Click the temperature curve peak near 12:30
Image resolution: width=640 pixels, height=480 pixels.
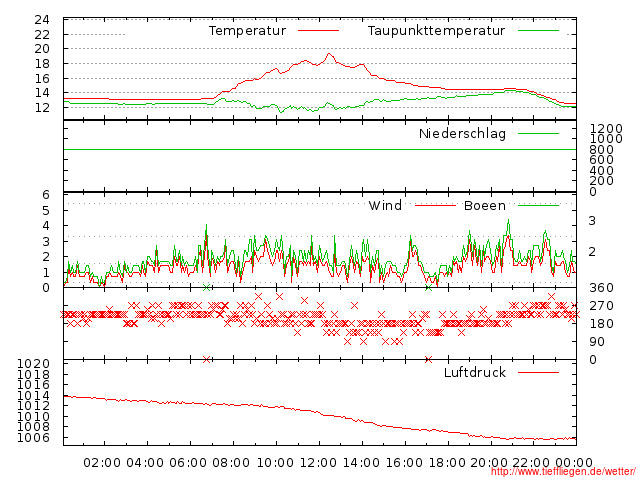(329, 54)
